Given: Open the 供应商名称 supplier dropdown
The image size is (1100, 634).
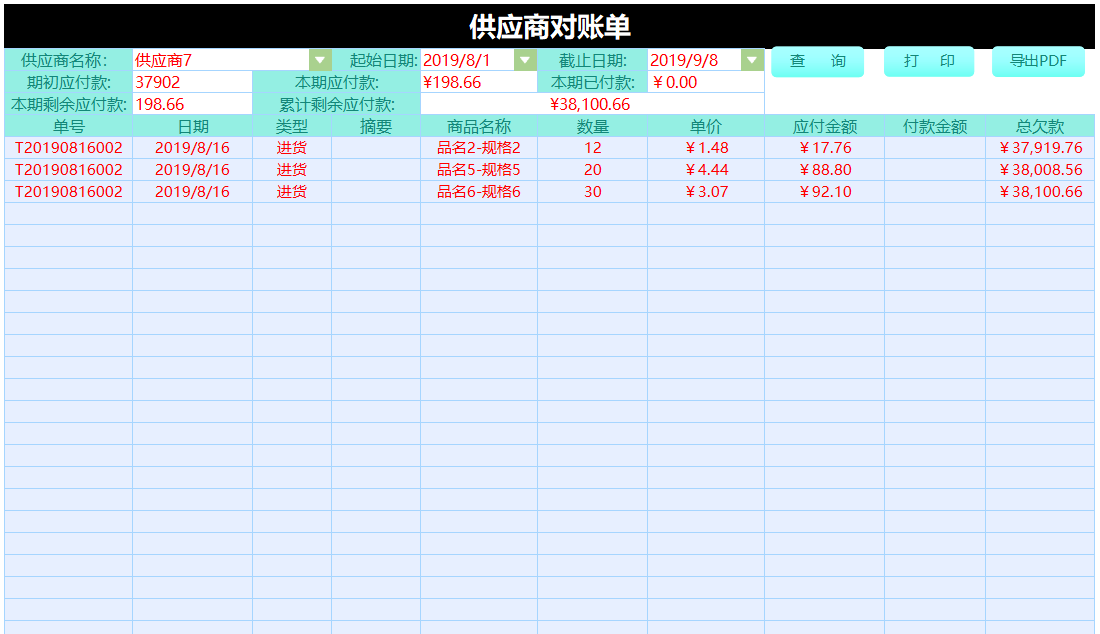Looking at the screenshot, I should point(319,60).
